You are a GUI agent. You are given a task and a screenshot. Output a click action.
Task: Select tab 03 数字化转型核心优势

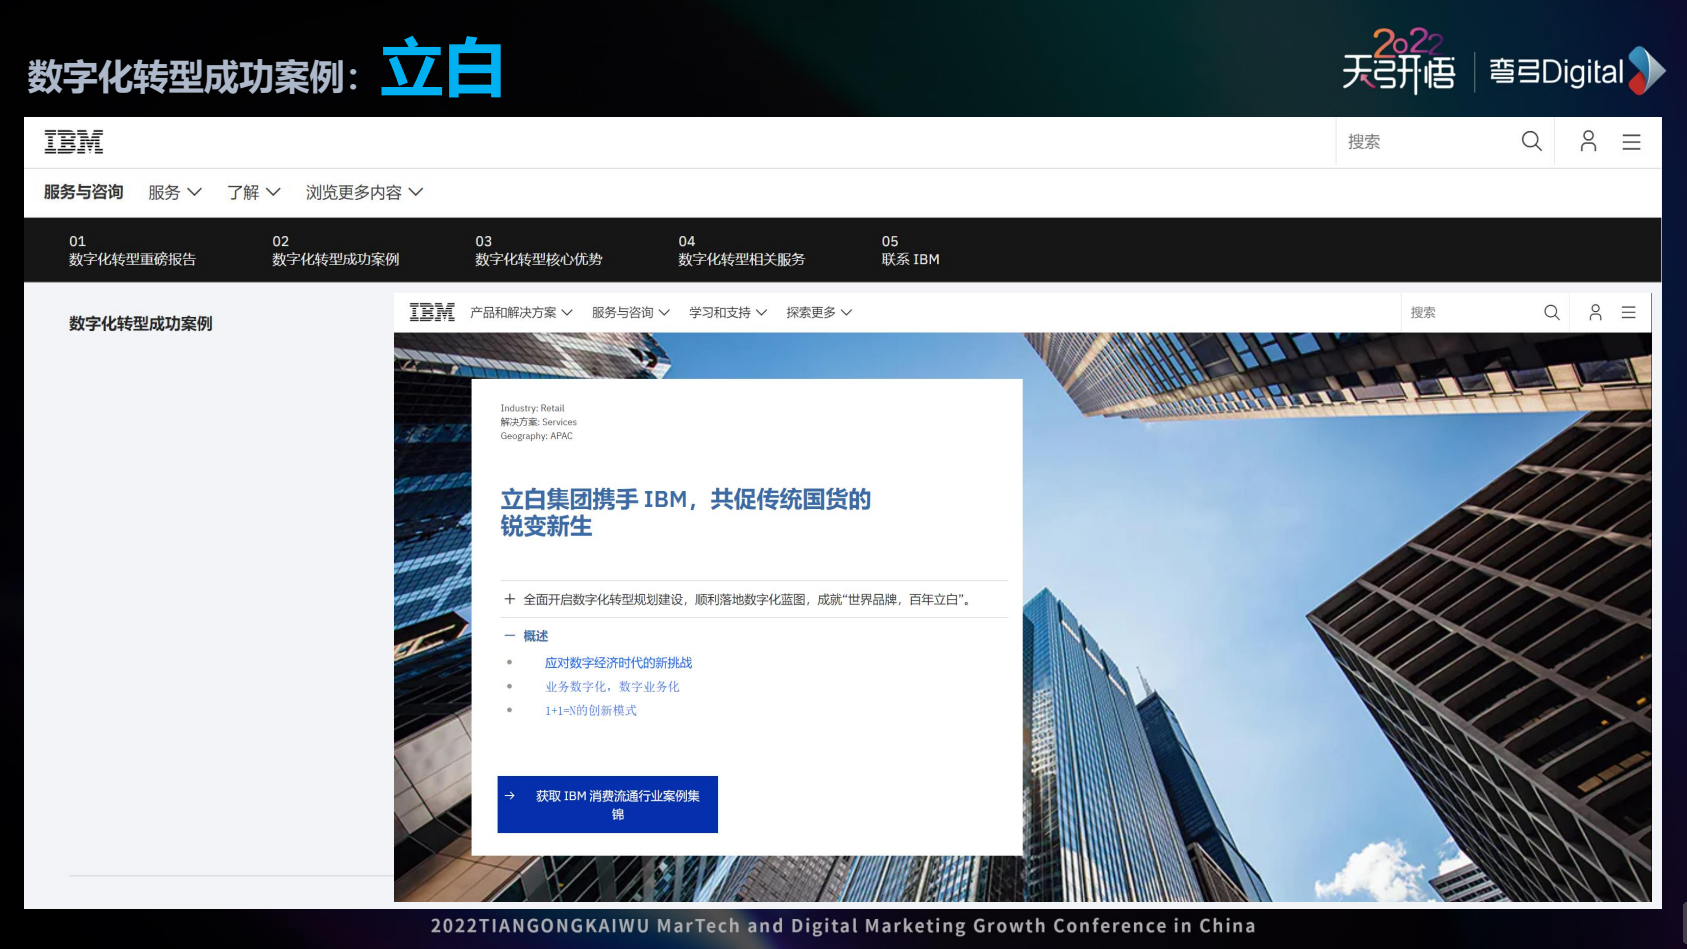point(538,250)
